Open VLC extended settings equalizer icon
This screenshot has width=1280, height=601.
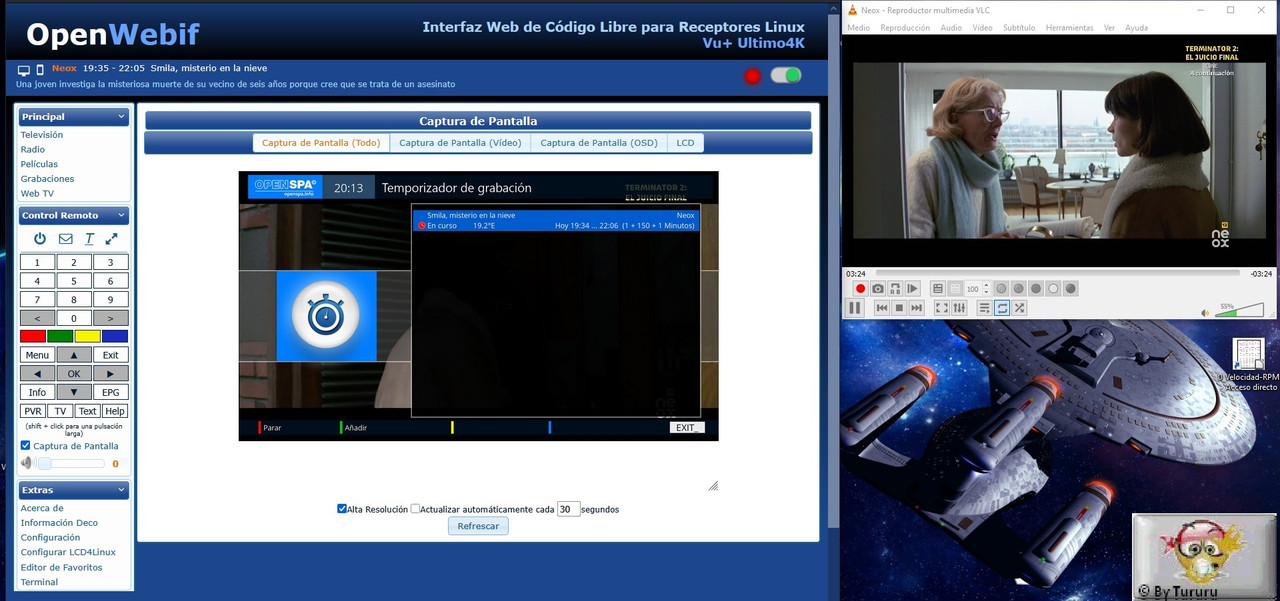click(960, 308)
